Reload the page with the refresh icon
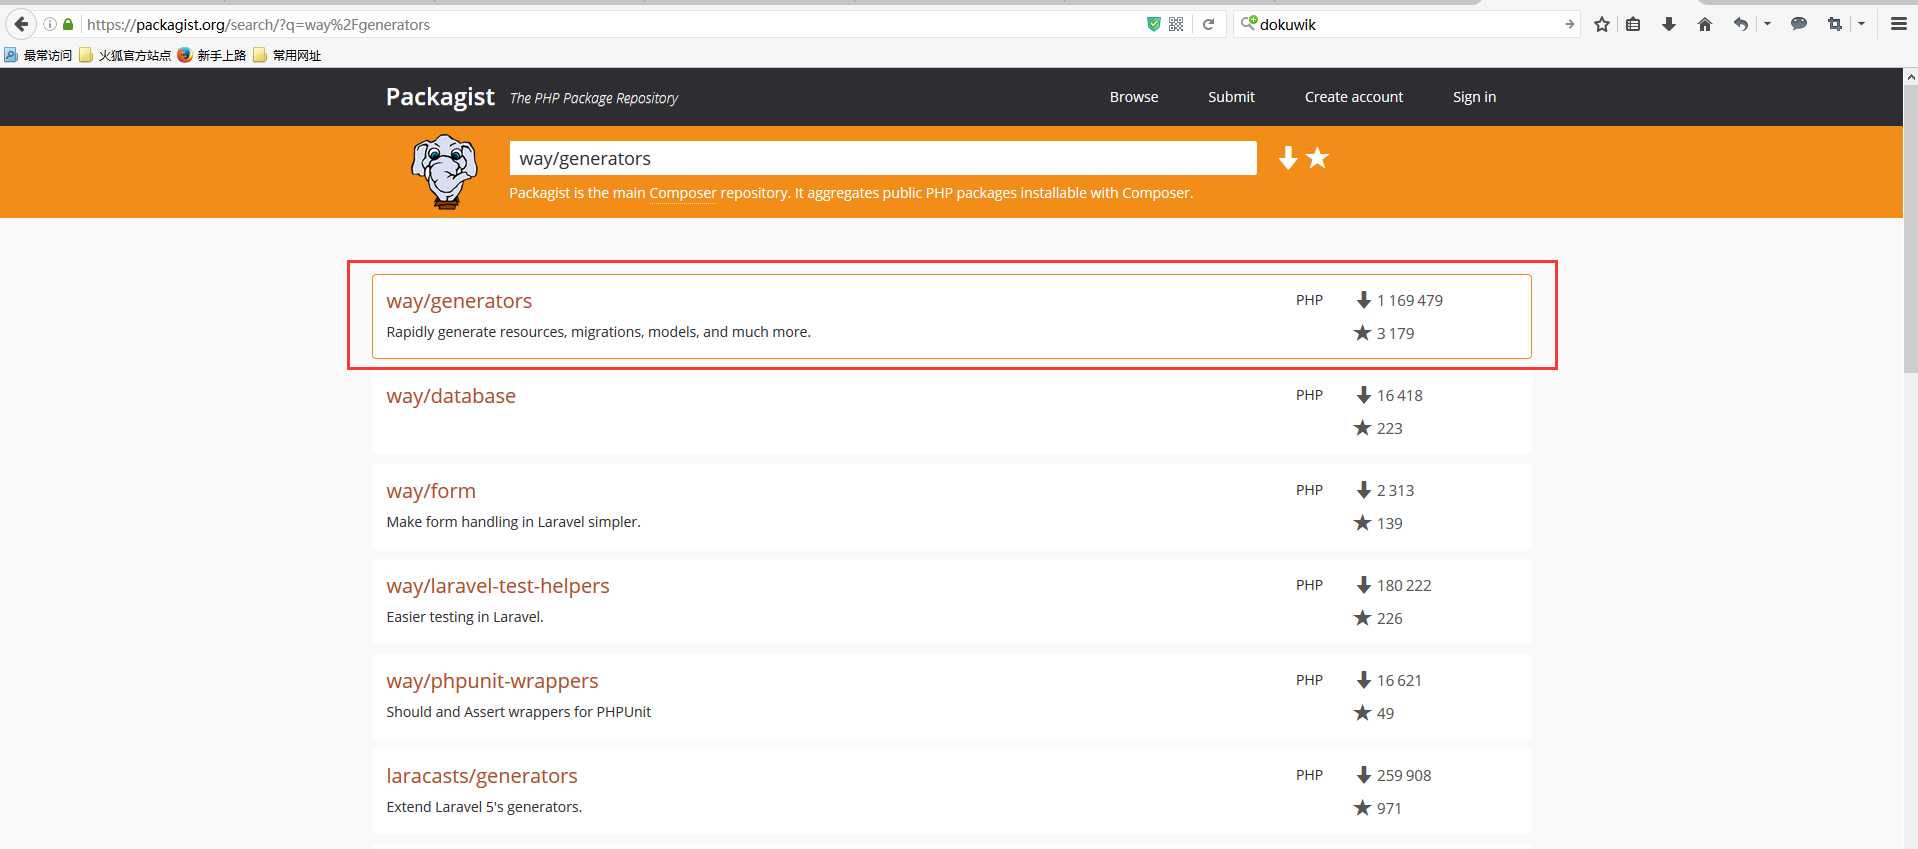This screenshot has width=1918, height=849. 1208,24
